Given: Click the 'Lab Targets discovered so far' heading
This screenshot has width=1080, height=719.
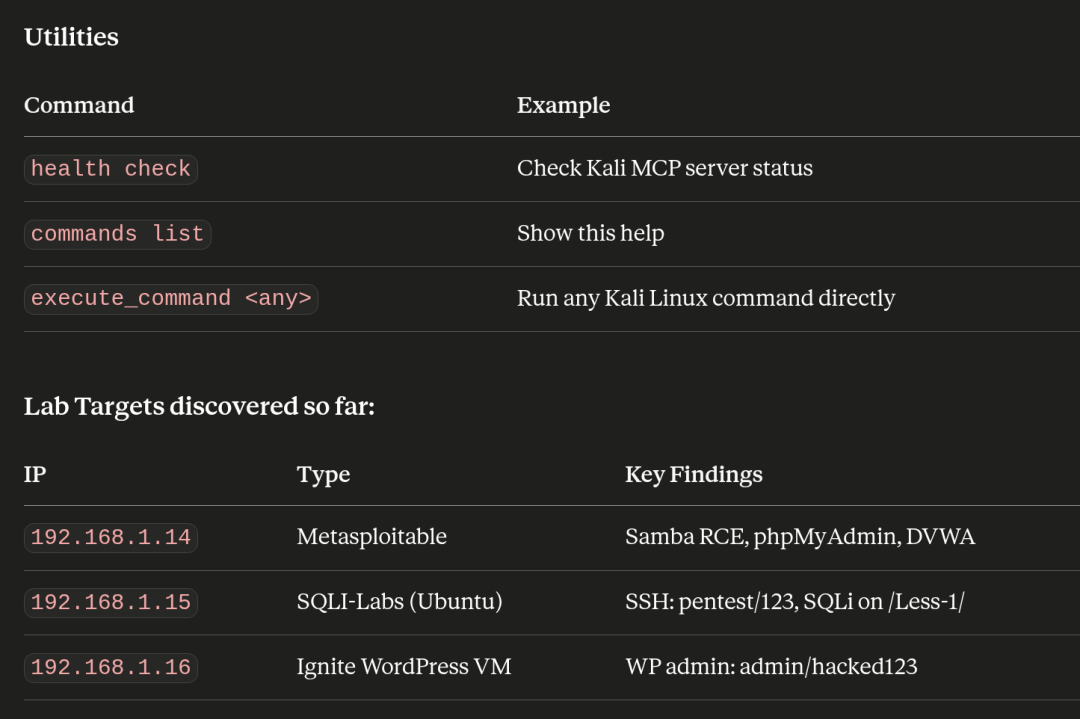Looking at the screenshot, I should (x=199, y=406).
